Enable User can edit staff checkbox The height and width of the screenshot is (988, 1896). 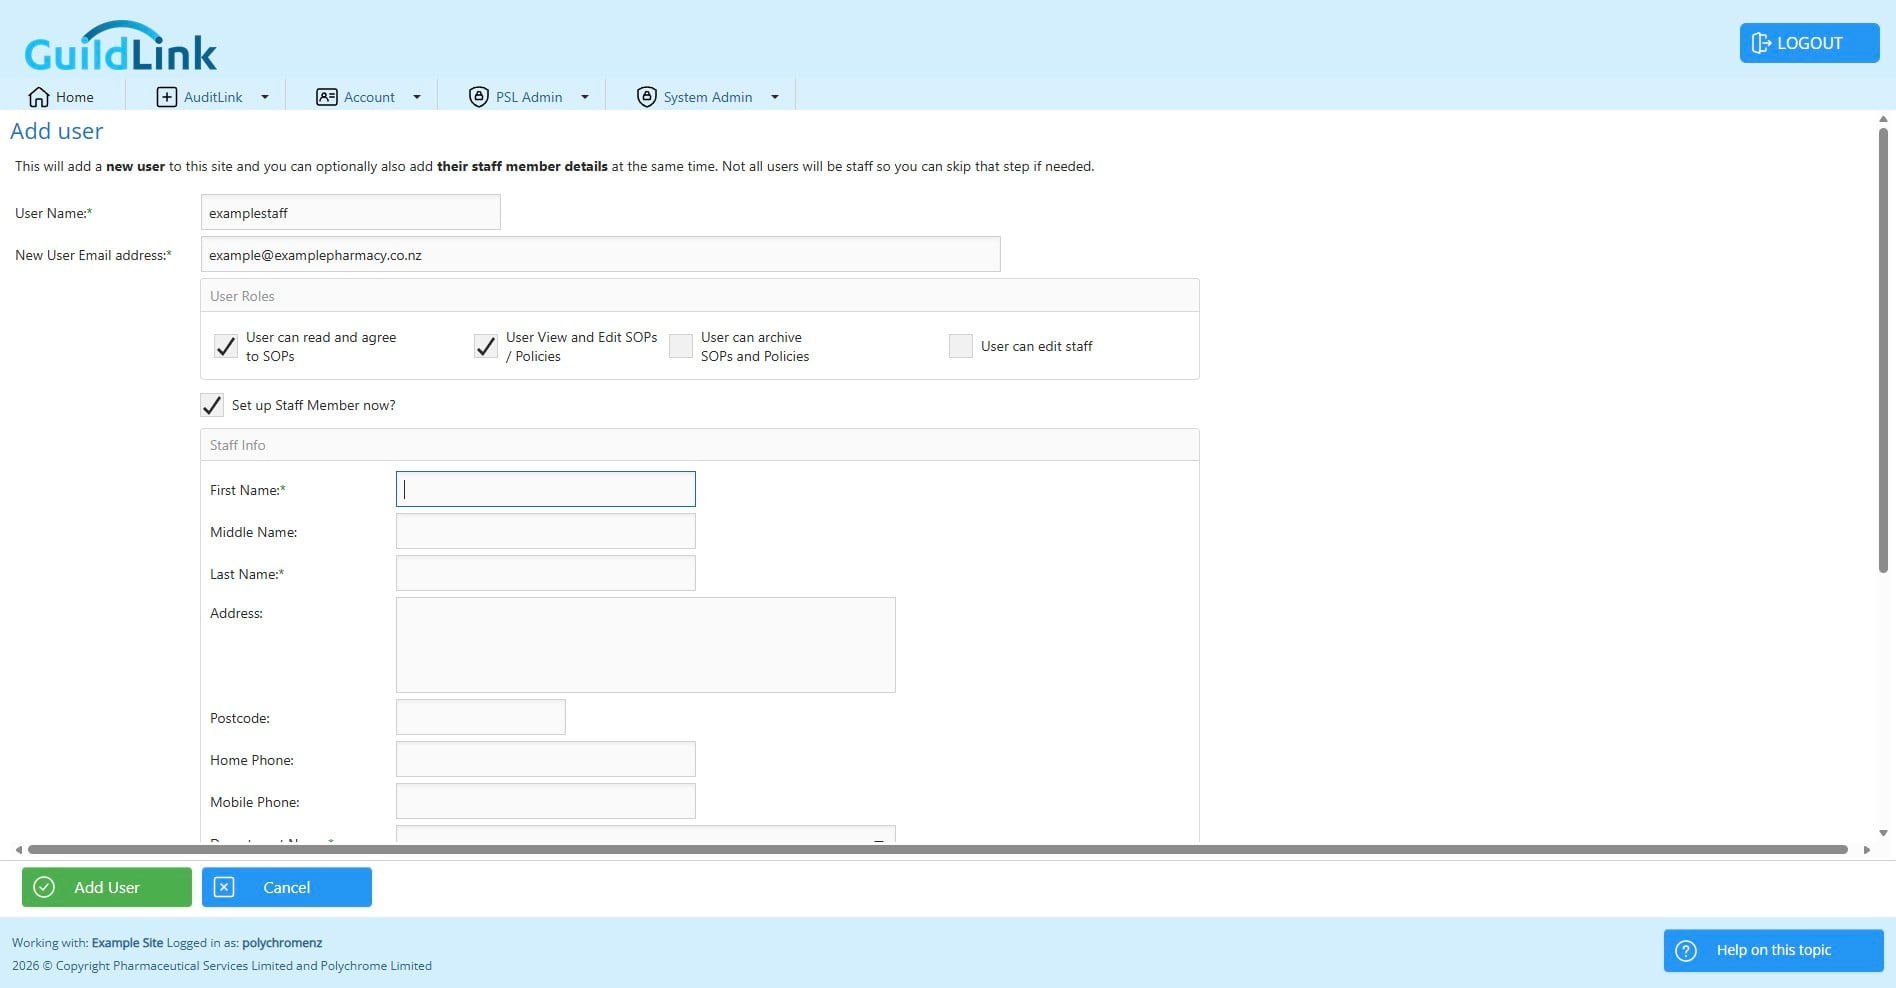(961, 346)
